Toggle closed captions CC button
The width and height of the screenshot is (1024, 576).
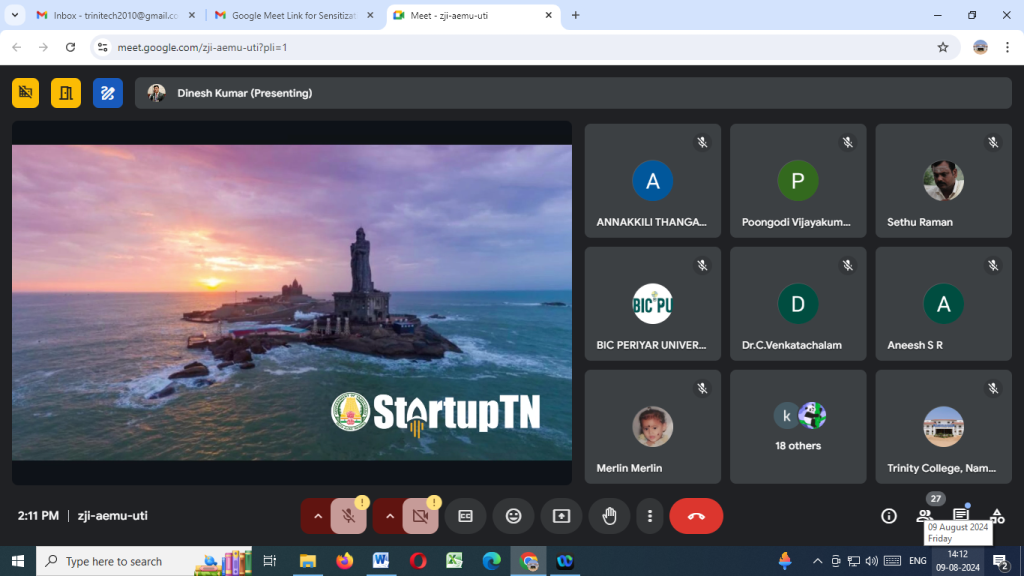pyautogui.click(x=465, y=516)
